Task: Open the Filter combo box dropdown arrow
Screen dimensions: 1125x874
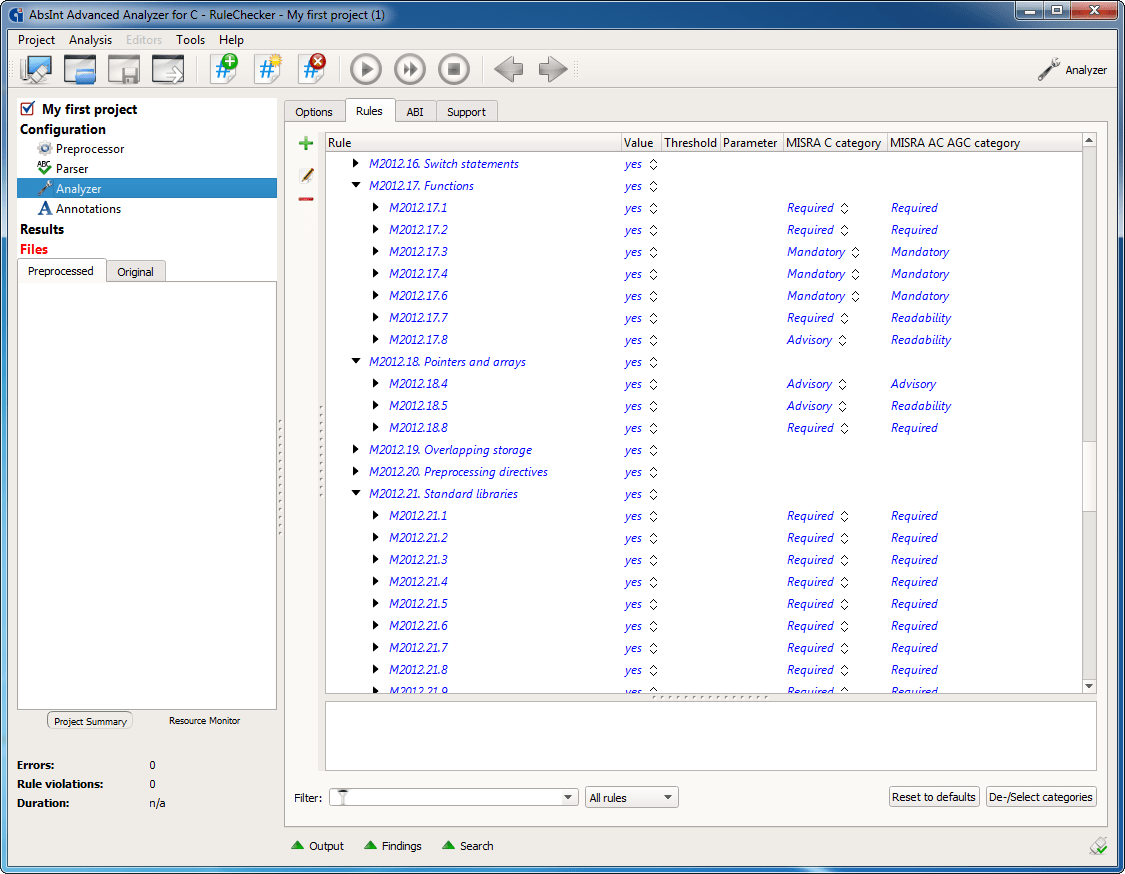Action: [x=568, y=797]
